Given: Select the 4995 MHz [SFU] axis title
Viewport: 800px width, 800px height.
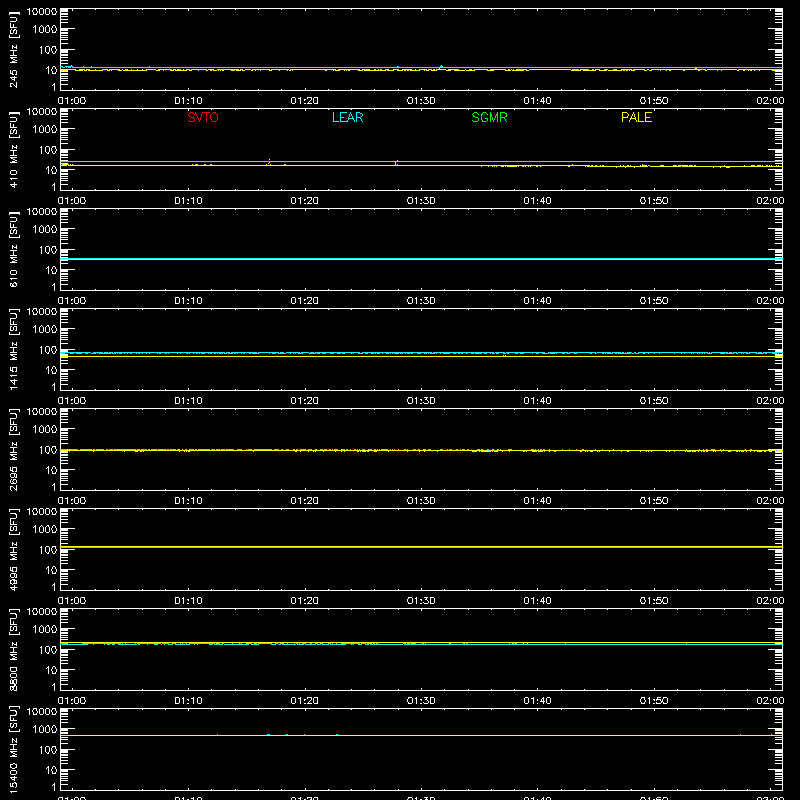Looking at the screenshot, I should (x=13, y=550).
